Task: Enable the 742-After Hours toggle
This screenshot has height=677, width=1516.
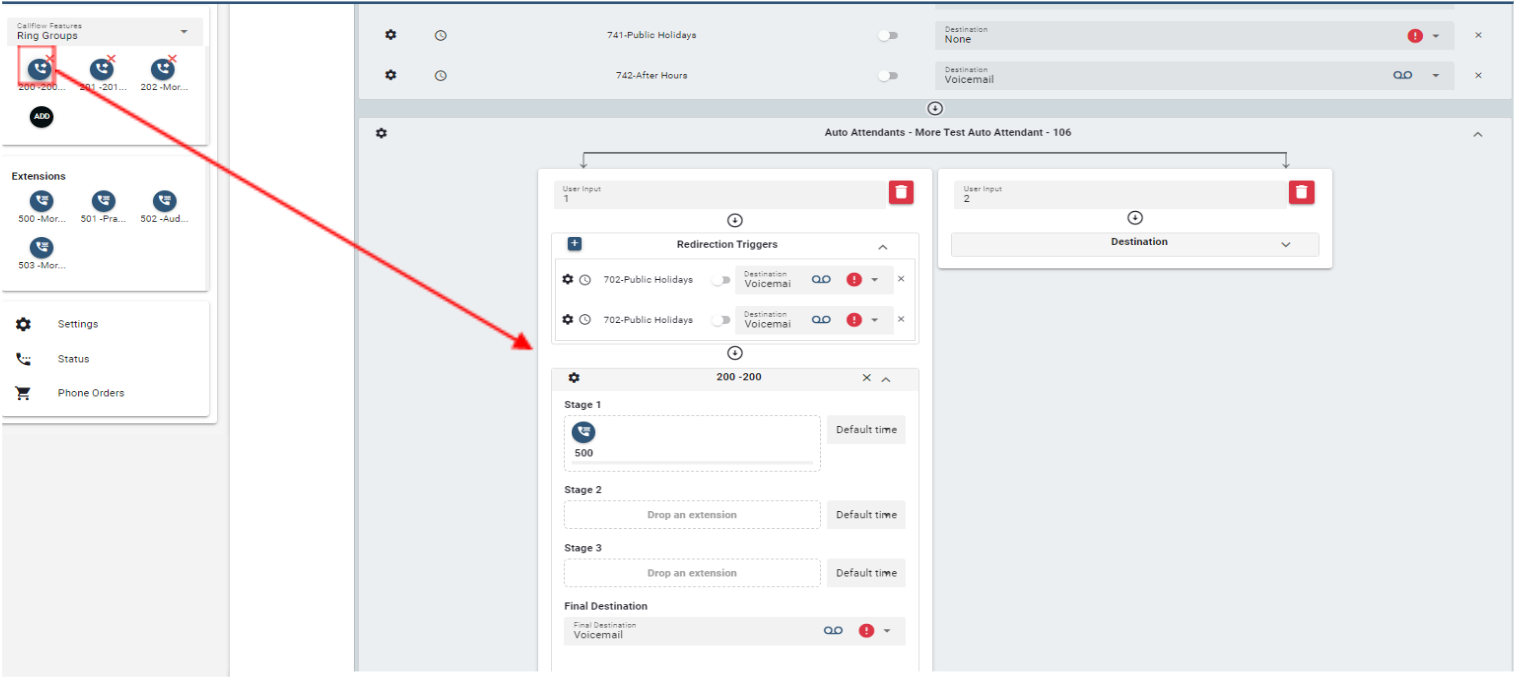Action: click(x=887, y=76)
